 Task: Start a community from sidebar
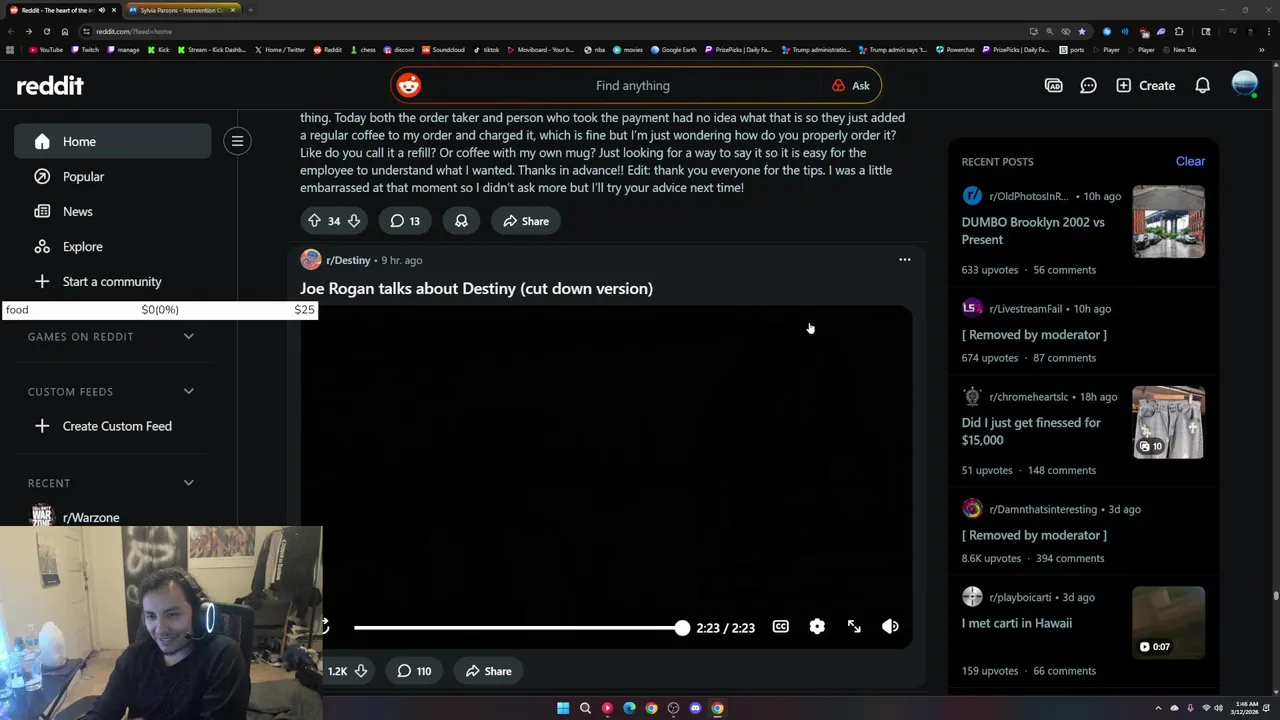(112, 281)
